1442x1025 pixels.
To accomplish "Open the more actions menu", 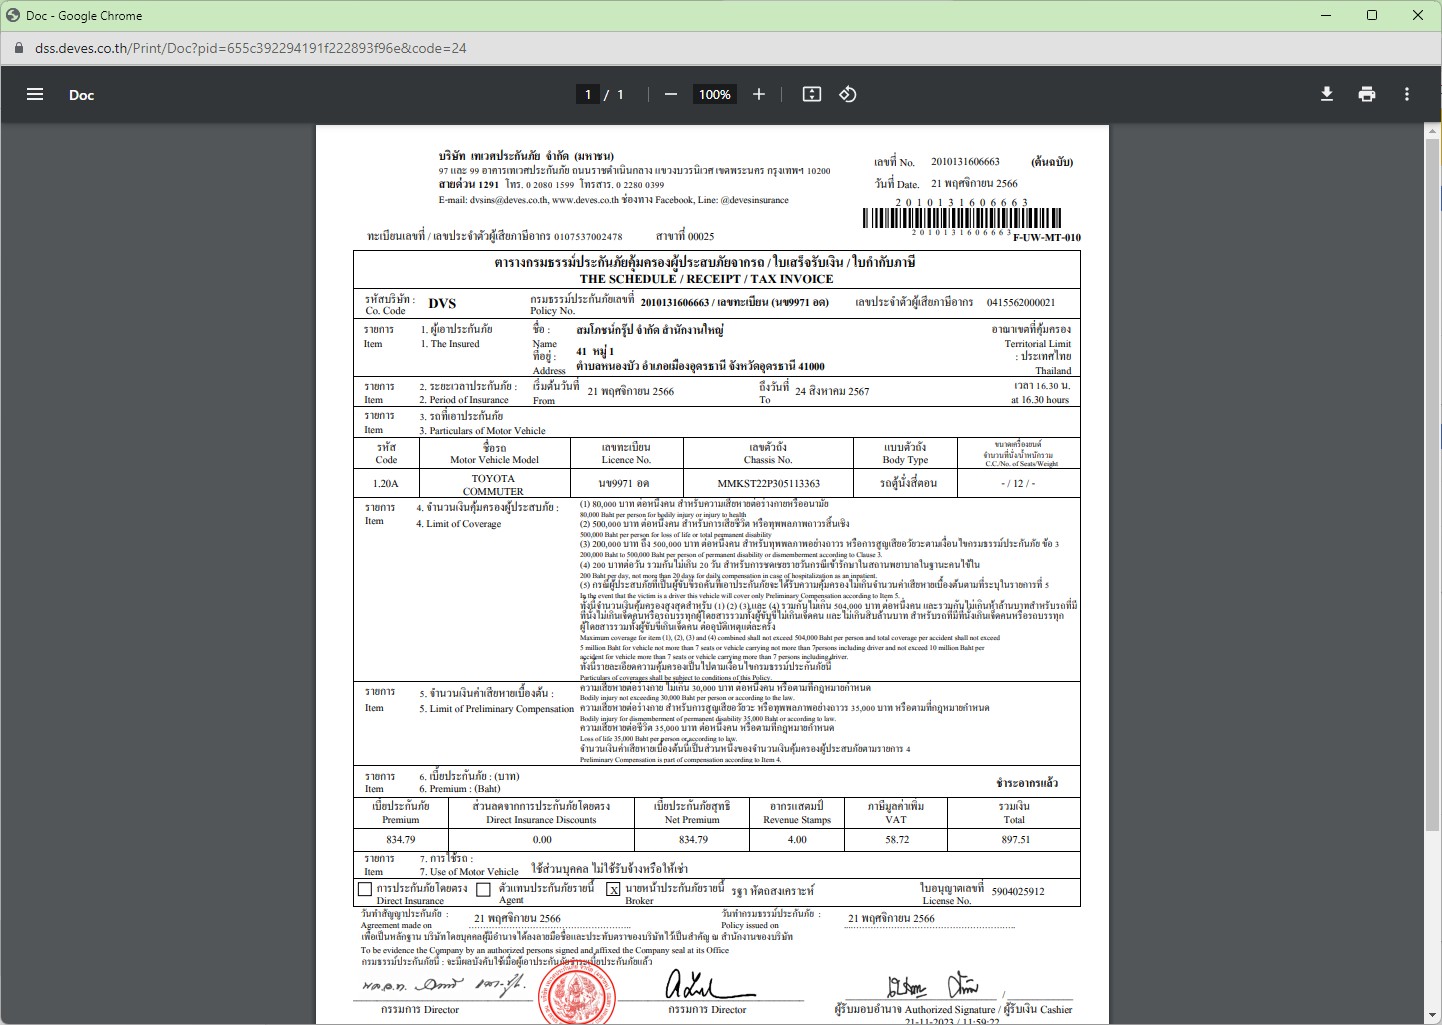I will click(1407, 94).
